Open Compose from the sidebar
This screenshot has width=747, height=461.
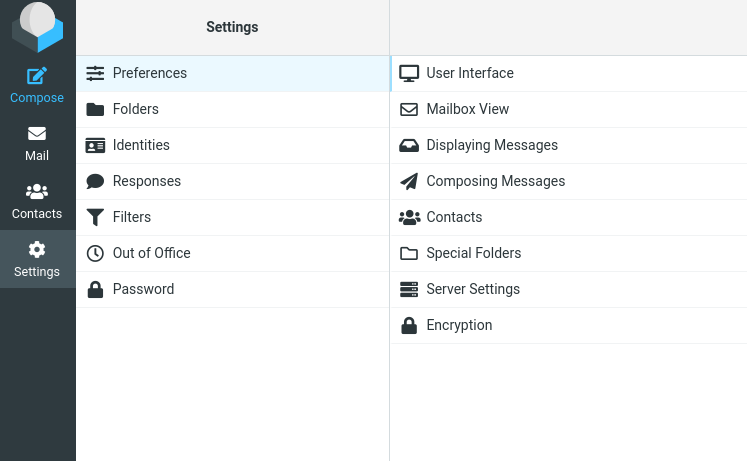tap(37, 85)
